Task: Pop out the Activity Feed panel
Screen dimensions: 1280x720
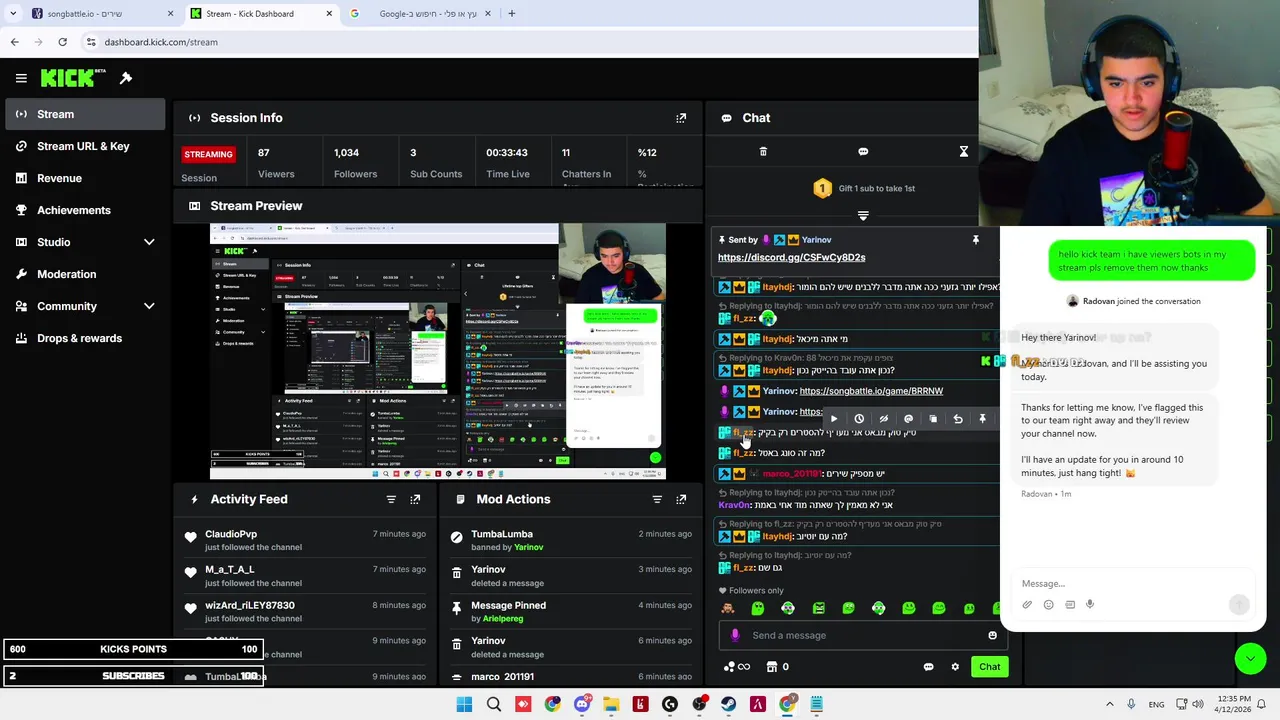Action: (415, 499)
